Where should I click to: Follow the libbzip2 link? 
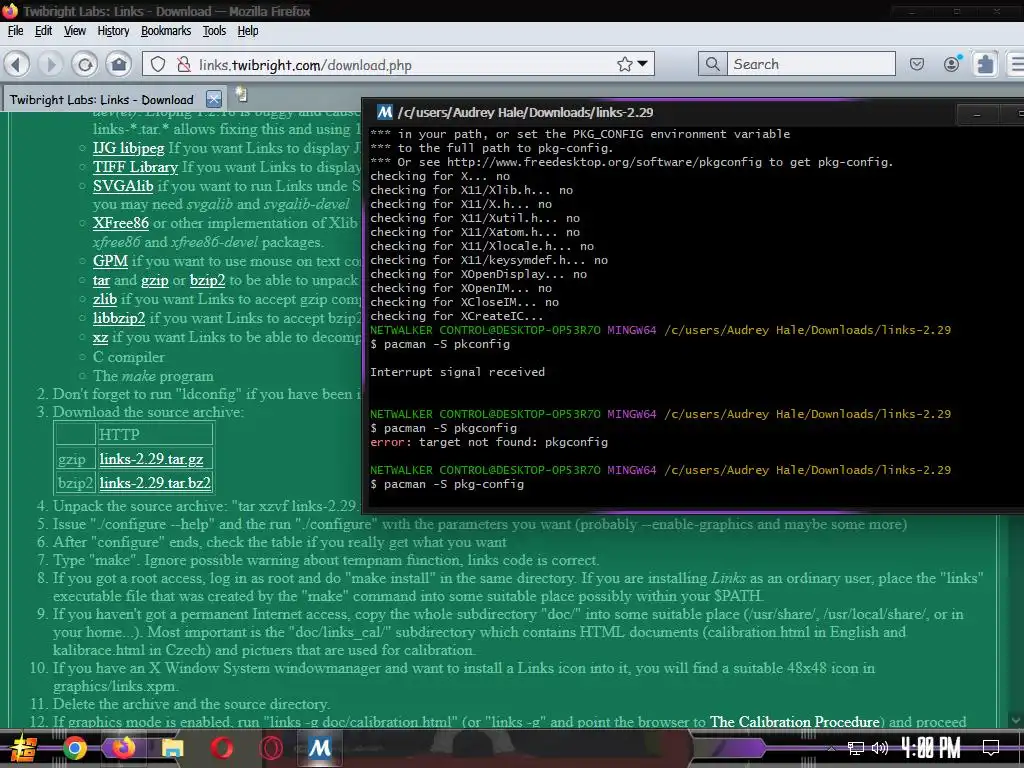click(119, 318)
